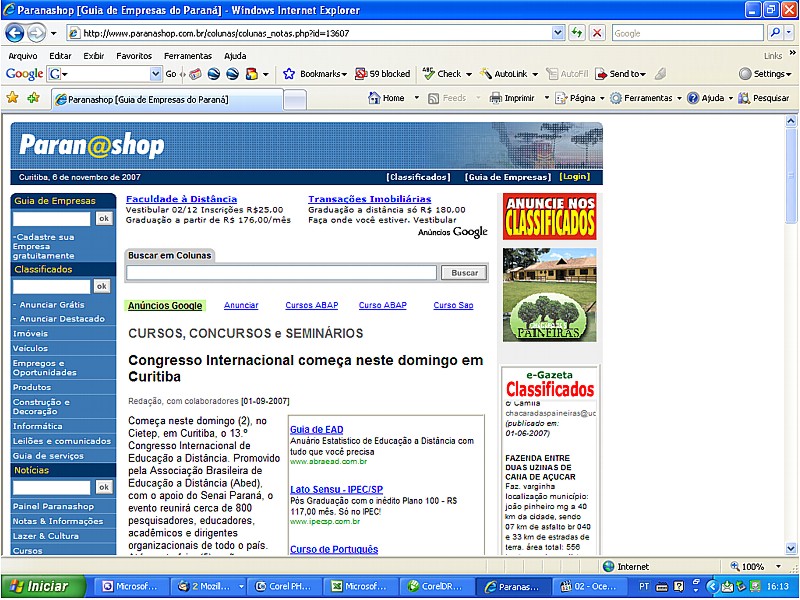Click the Imprimir printer icon

pos(496,98)
